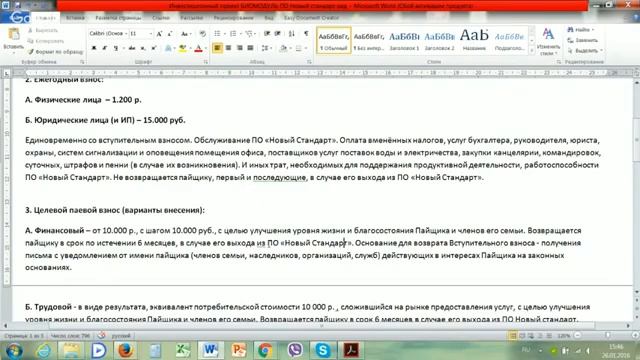Apply the Заголовок 1 style
This screenshot has height=360, width=640.
coord(404,40)
